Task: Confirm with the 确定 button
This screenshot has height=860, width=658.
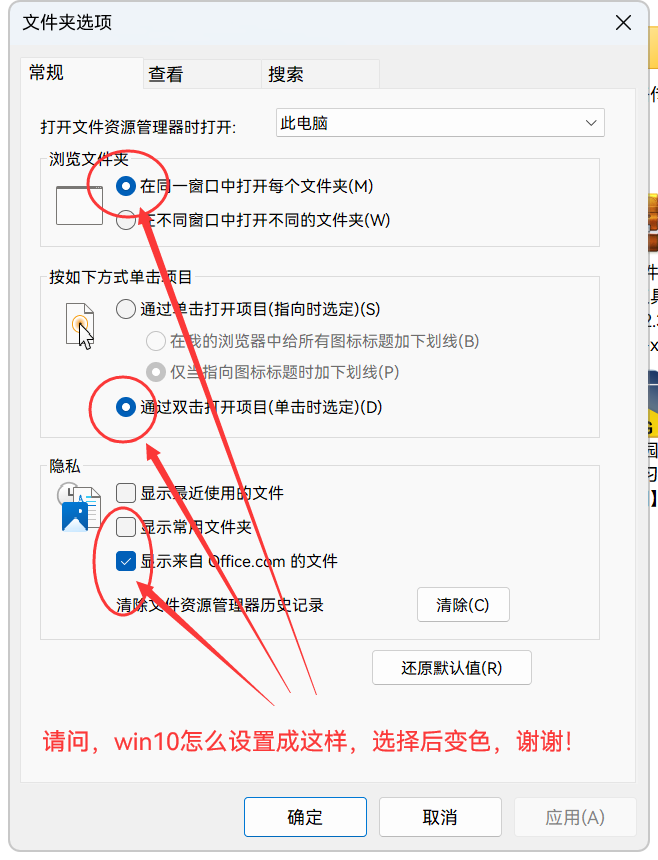Action: coord(305,817)
